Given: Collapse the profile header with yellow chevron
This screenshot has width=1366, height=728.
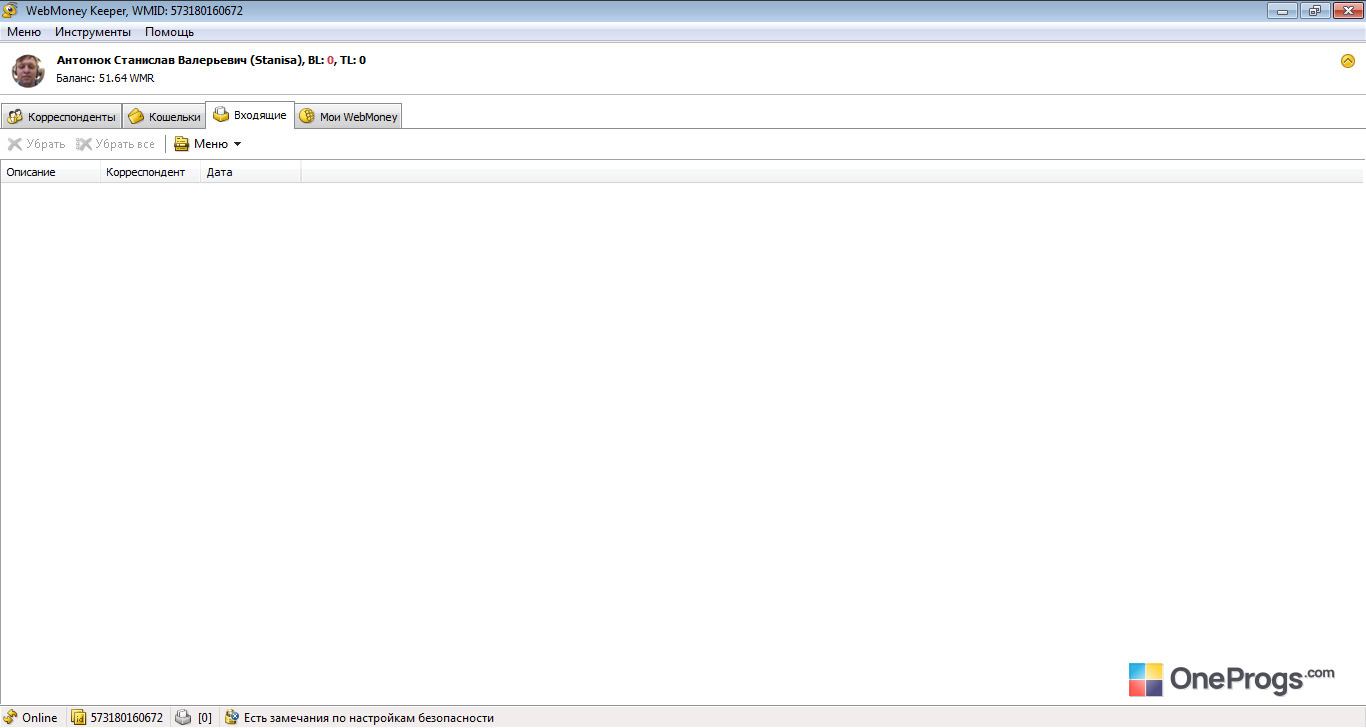Looking at the screenshot, I should click(1348, 61).
